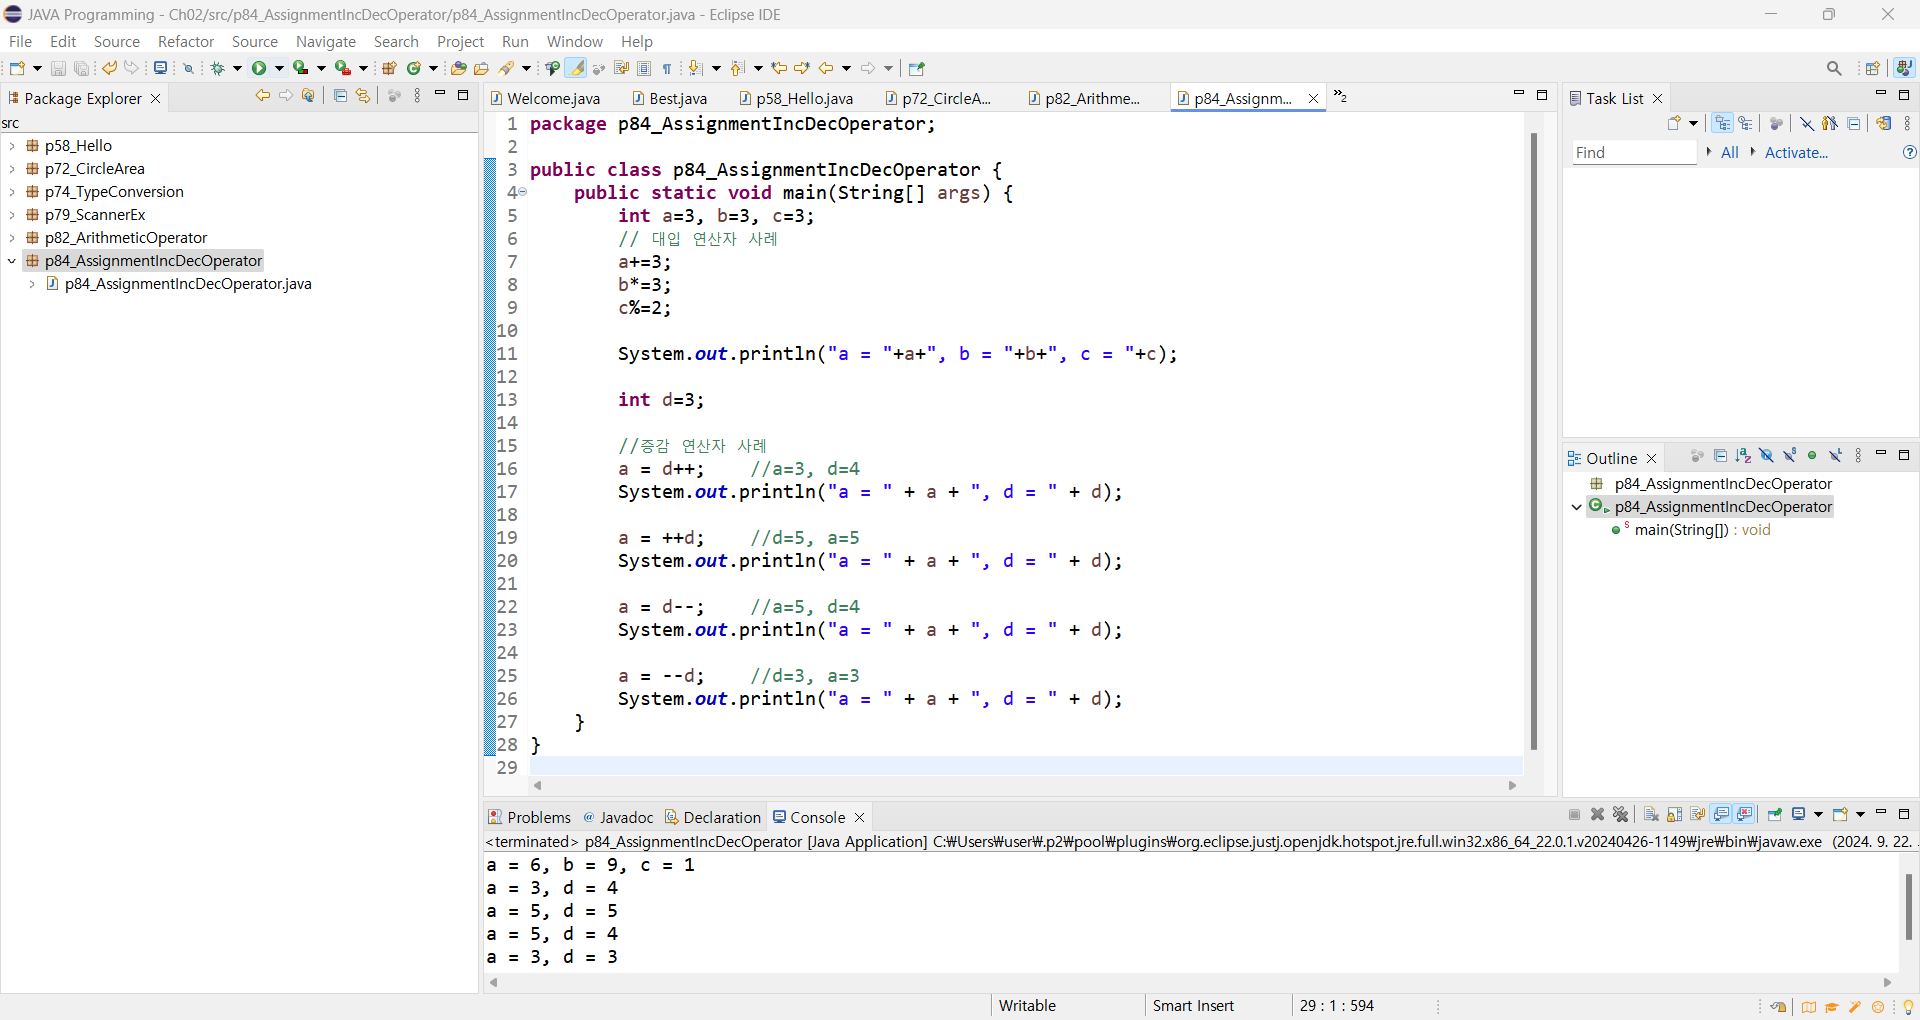
Task: Click the Open Perspective icon
Action: coord(1873,68)
